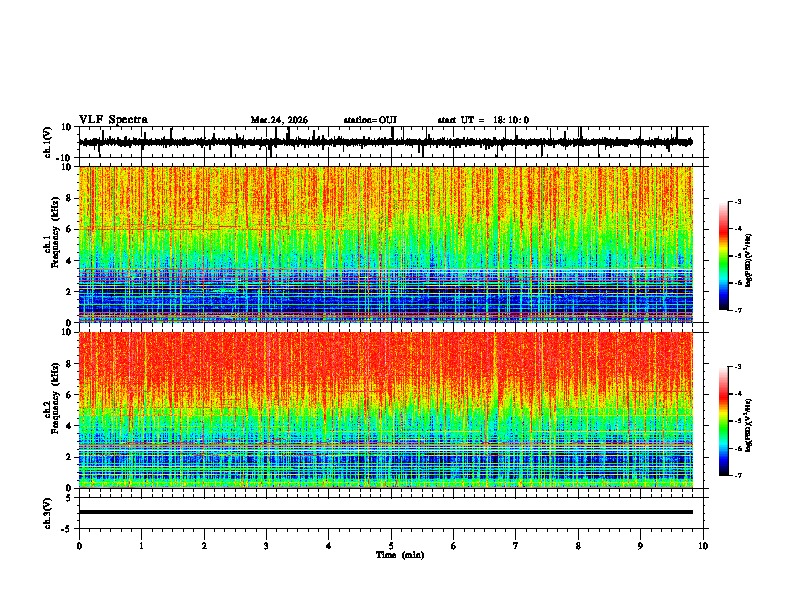The width and height of the screenshot is (792, 612).
Task: Click the ch.1 voltage waveform trace
Action: 385,142
